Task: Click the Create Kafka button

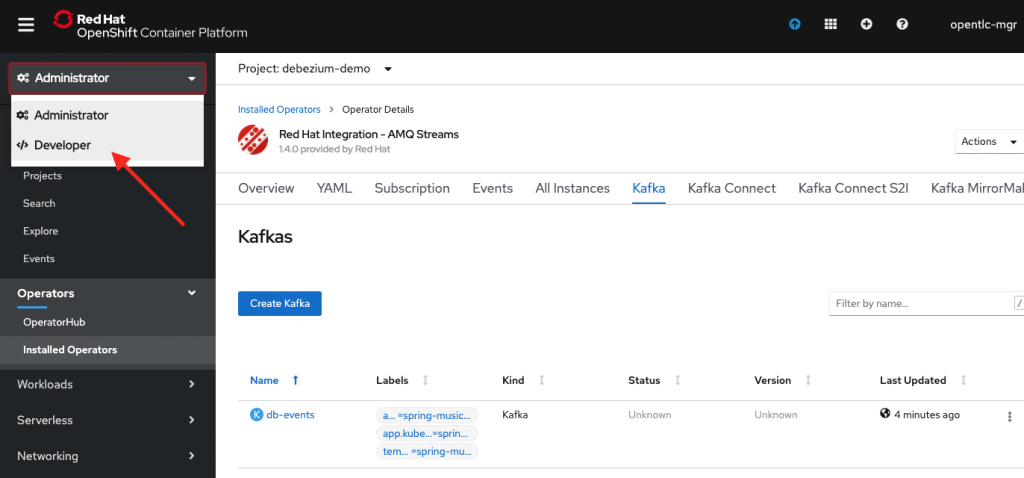Action: click(x=279, y=303)
